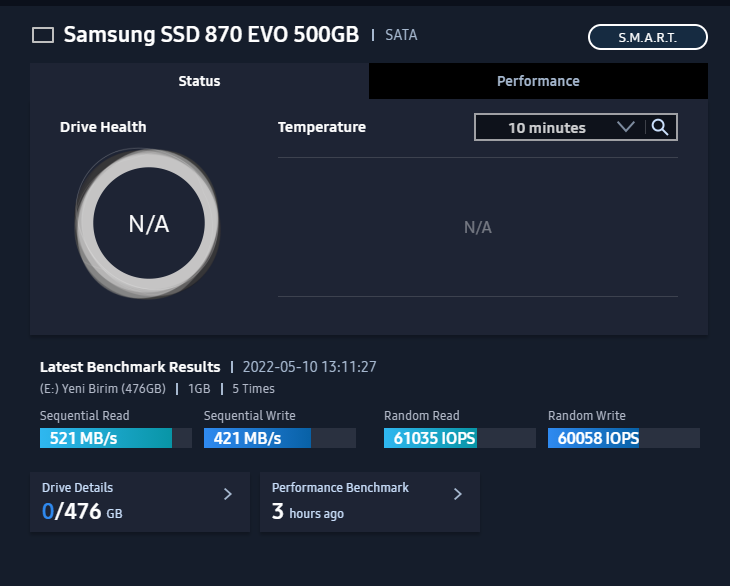Open the Performance Benchmark card

pyautogui.click(x=370, y=502)
